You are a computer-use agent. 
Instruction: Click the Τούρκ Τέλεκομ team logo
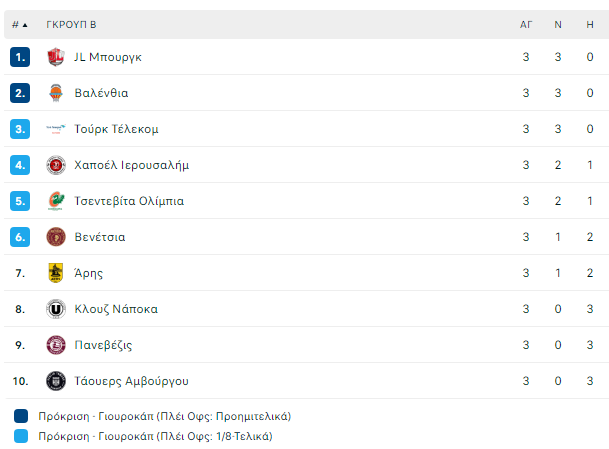pos(56,129)
